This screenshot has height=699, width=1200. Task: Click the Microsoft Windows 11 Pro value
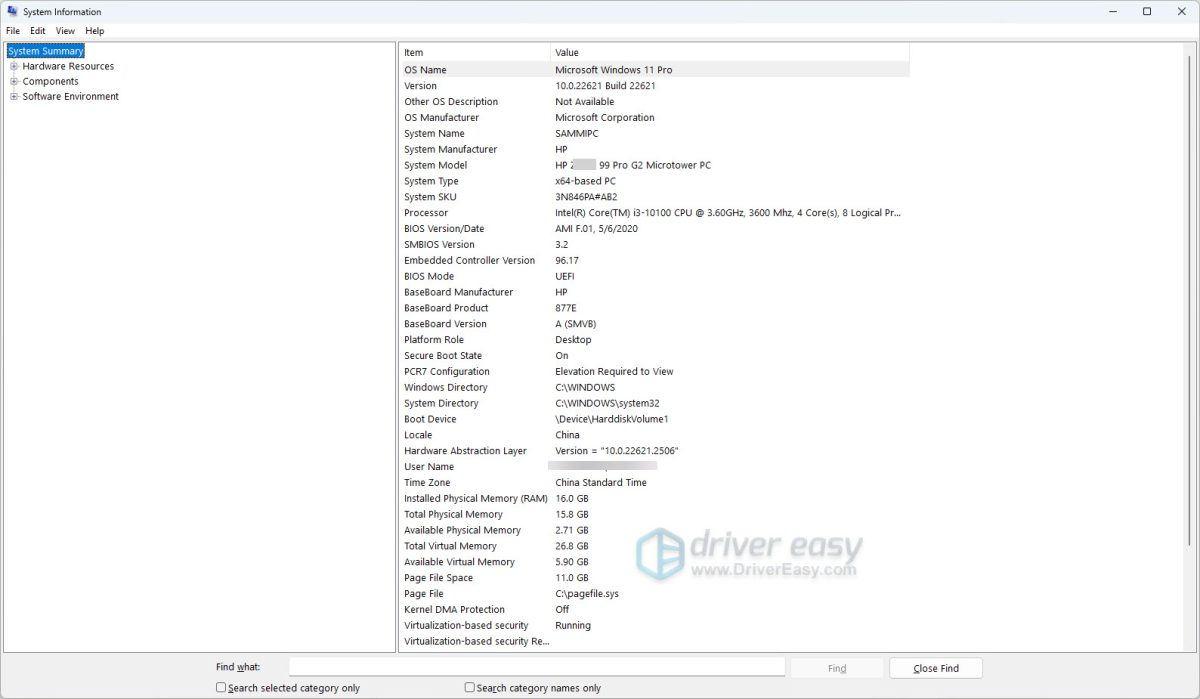pos(614,70)
